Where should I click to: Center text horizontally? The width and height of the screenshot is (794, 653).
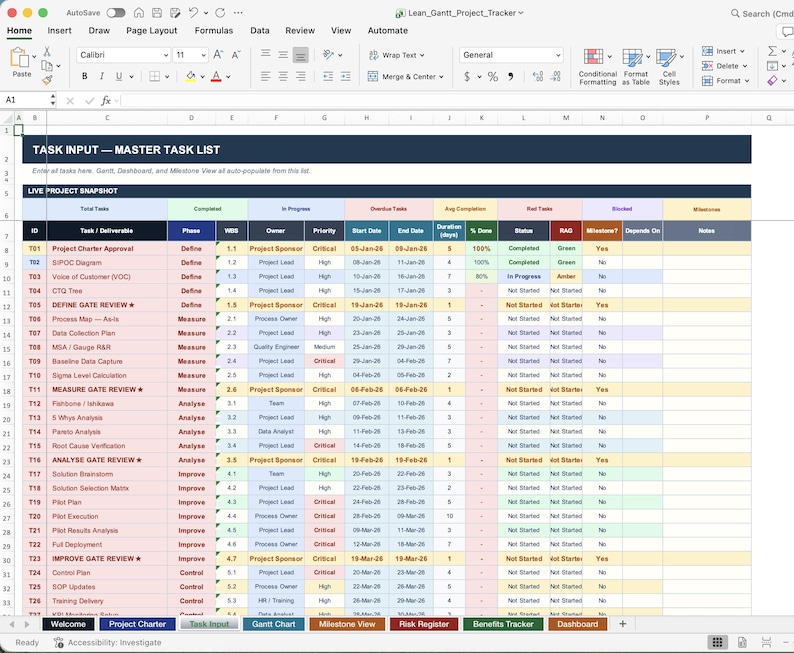click(x=283, y=76)
